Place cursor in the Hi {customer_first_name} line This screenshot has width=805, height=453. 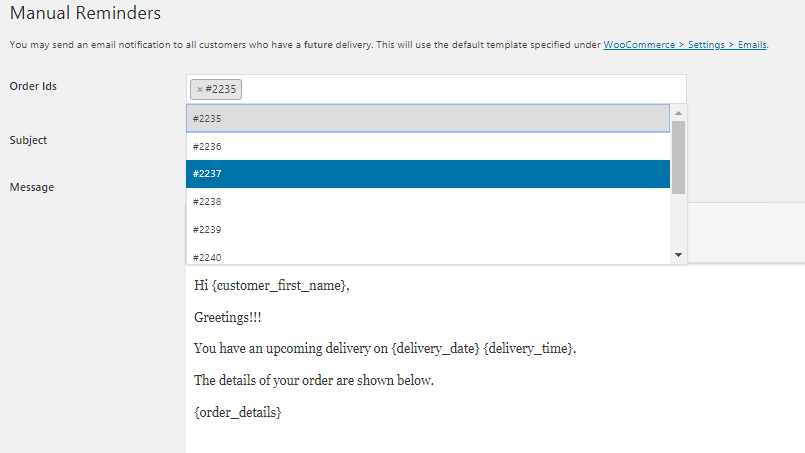272,286
